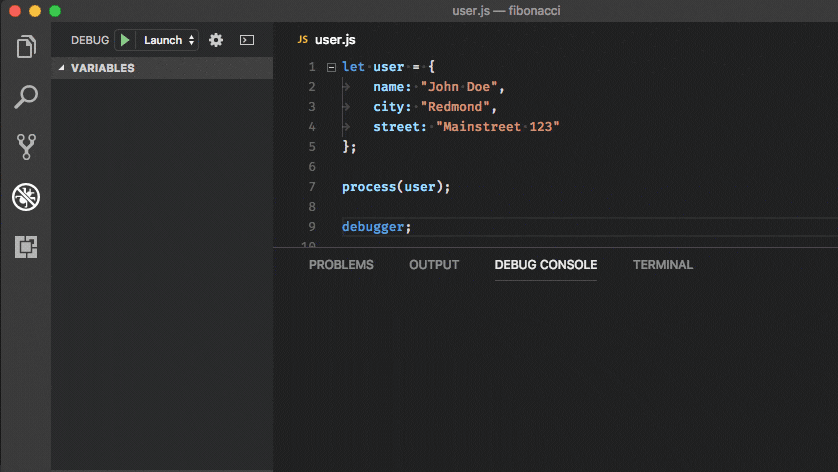Place cursor on the debugger statement
The image size is (838, 472).
point(375,227)
